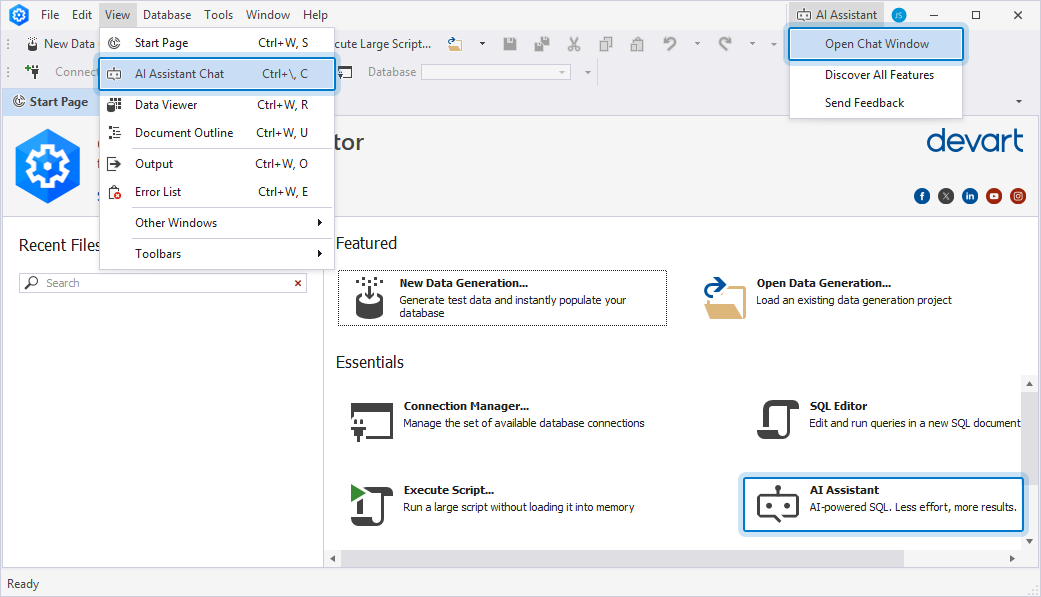Choose Data Viewer from the View menu
Image resolution: width=1041 pixels, height=597 pixels.
[217, 105]
